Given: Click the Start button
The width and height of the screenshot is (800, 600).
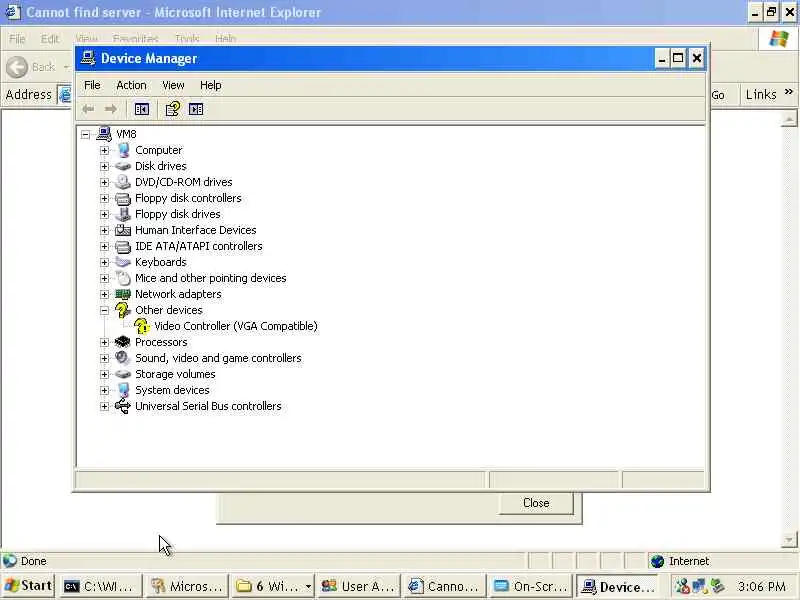Looking at the screenshot, I should pyautogui.click(x=28, y=586).
